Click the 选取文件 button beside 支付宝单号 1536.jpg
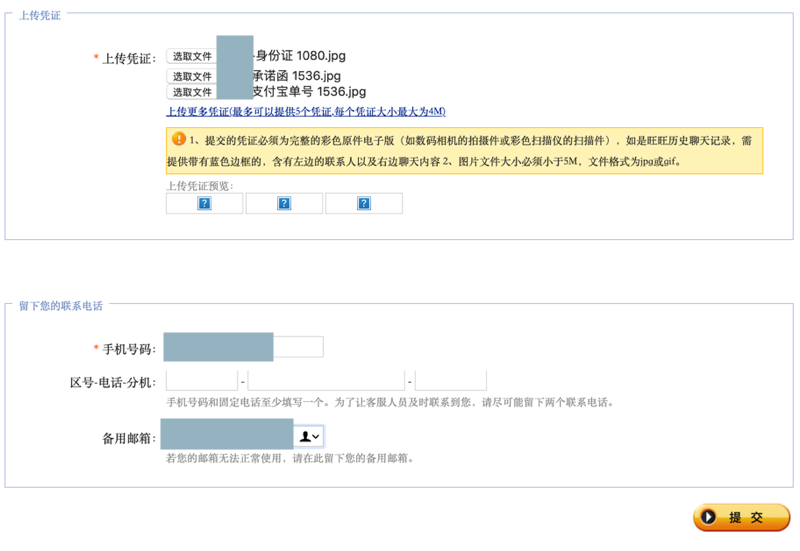 click(x=192, y=92)
